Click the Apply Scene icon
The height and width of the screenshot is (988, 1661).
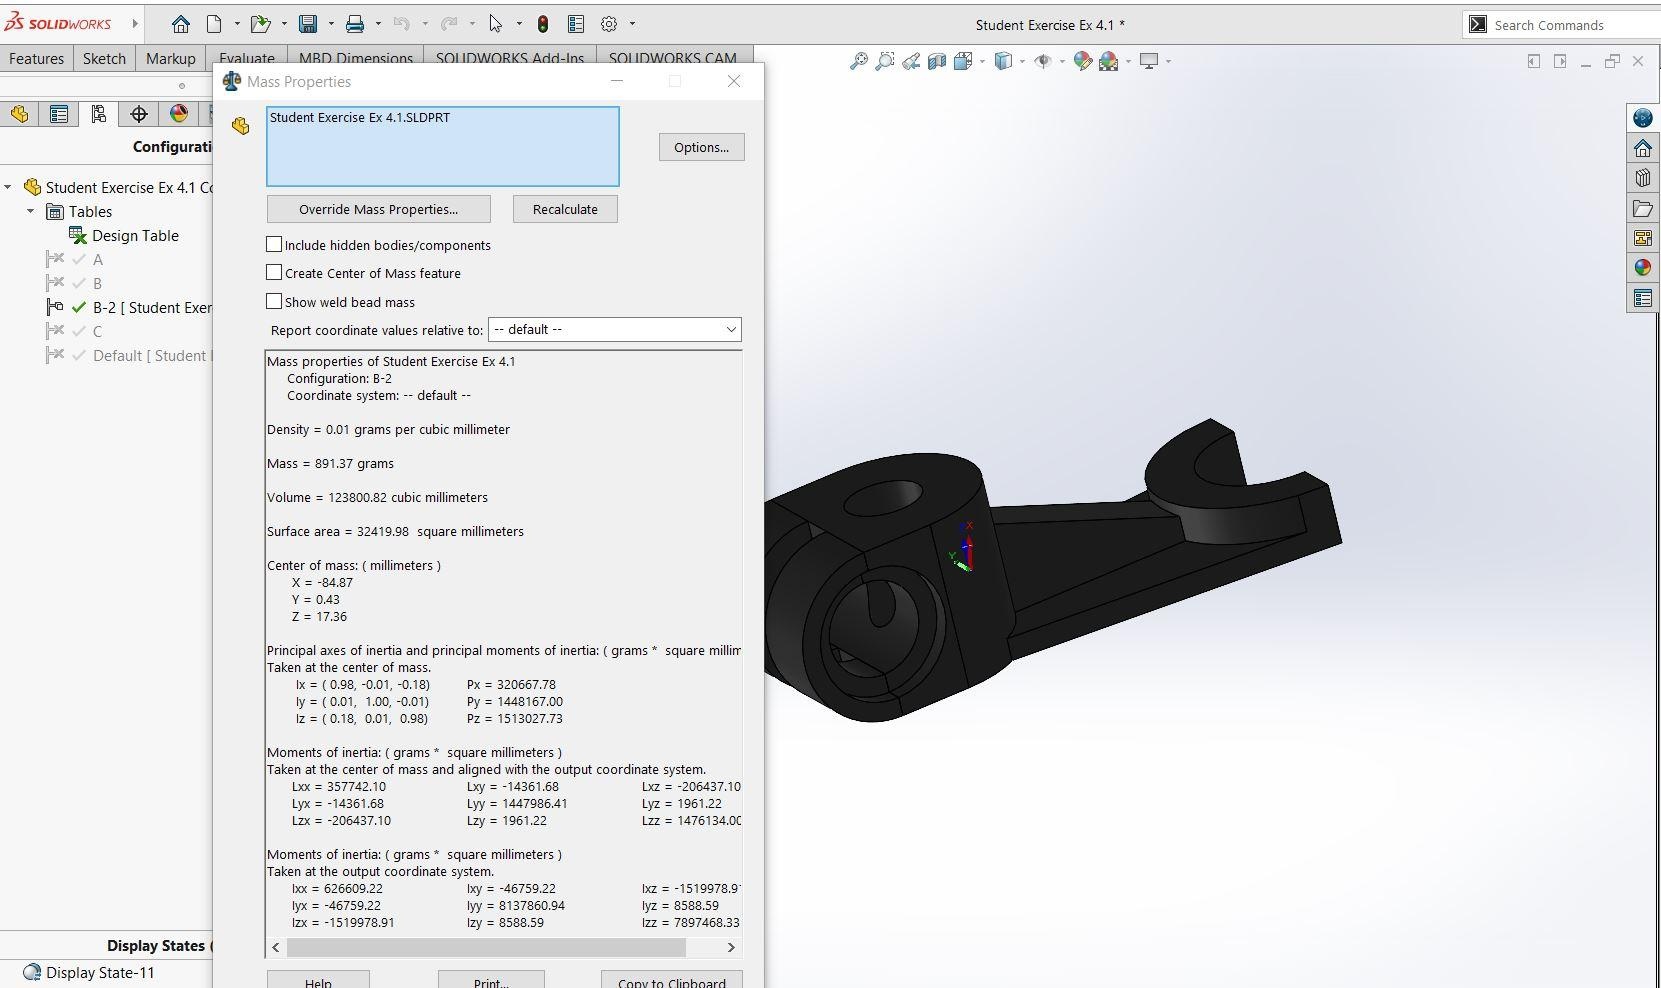click(1108, 61)
